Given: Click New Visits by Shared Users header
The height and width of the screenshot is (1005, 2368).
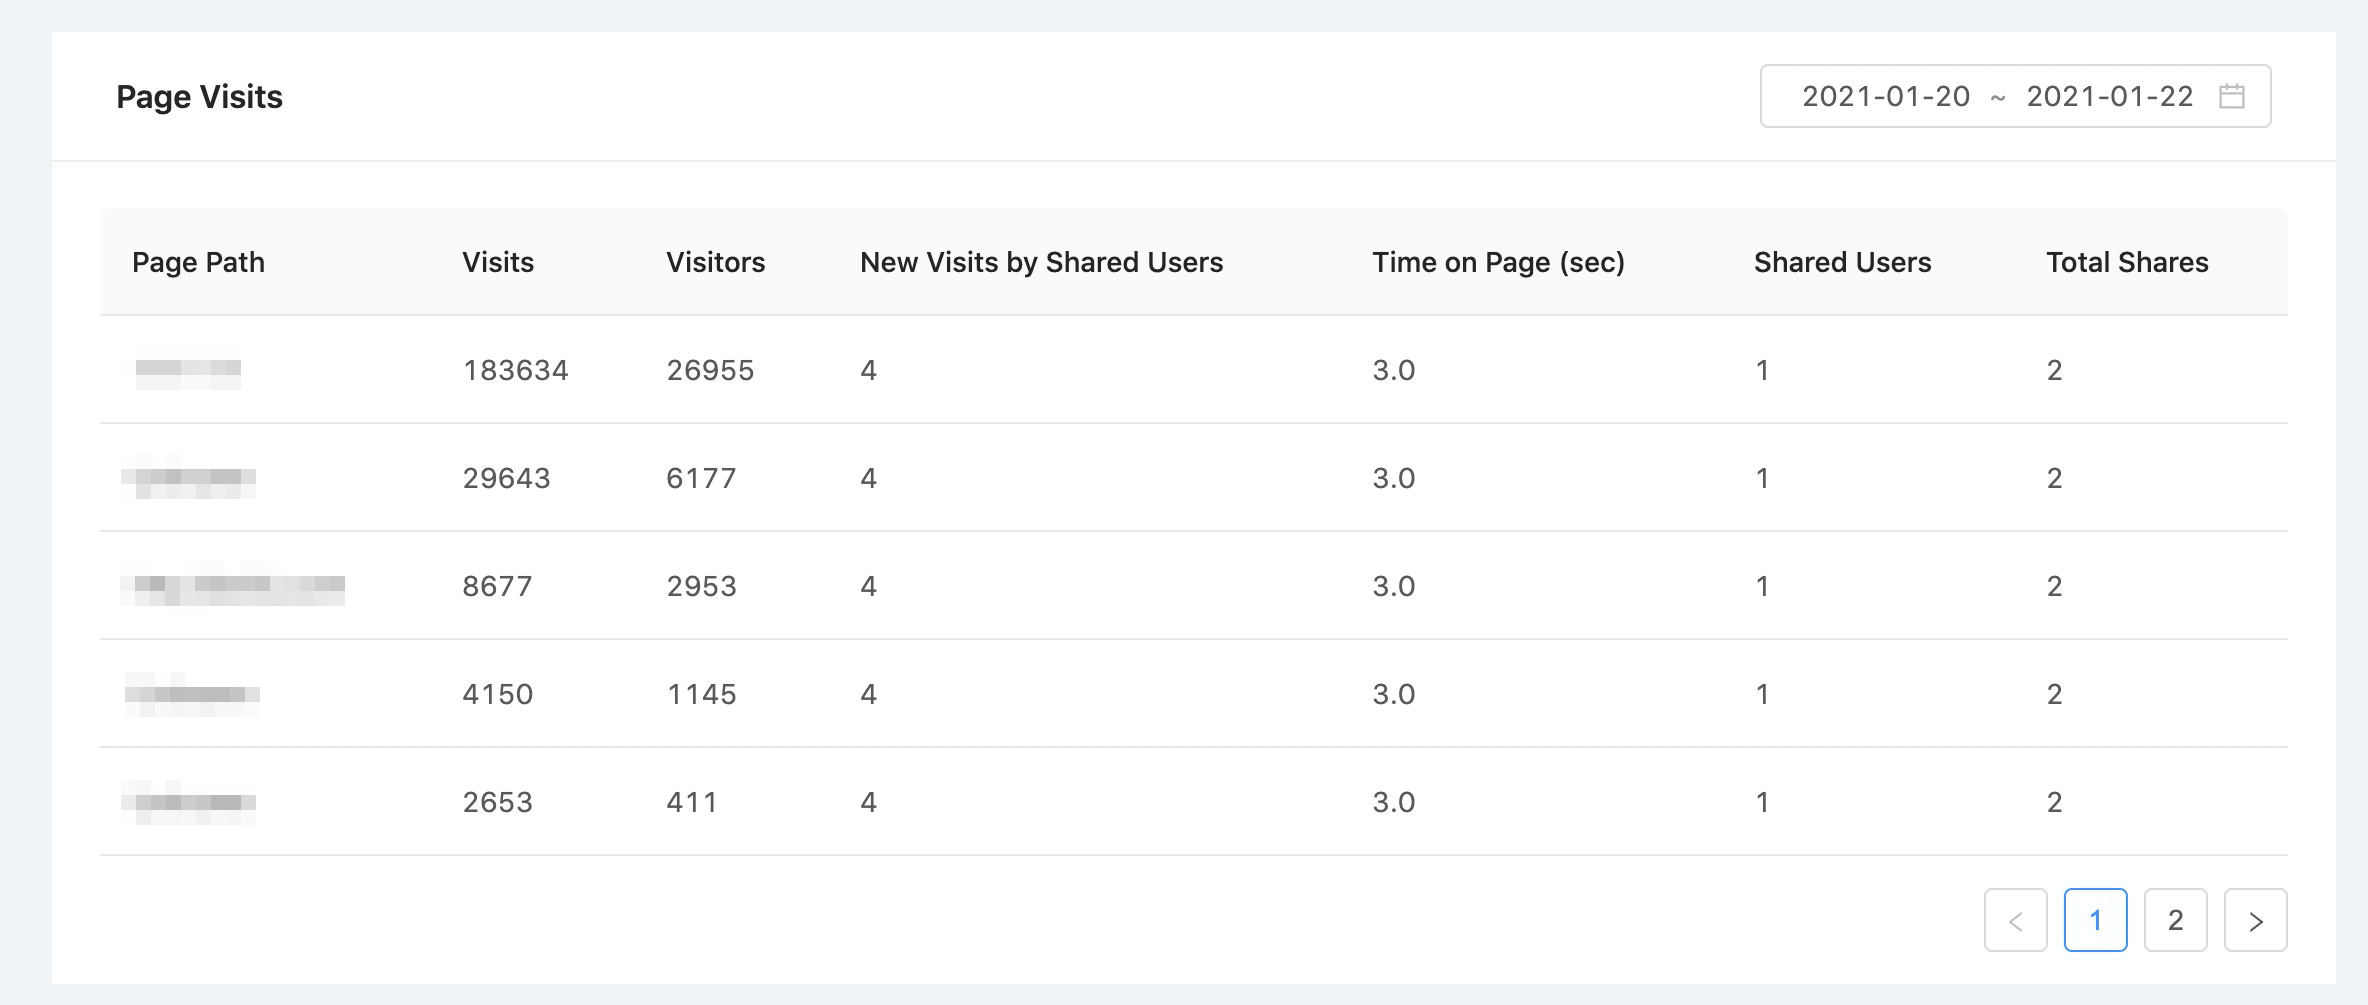Looking at the screenshot, I should pyautogui.click(x=1041, y=262).
